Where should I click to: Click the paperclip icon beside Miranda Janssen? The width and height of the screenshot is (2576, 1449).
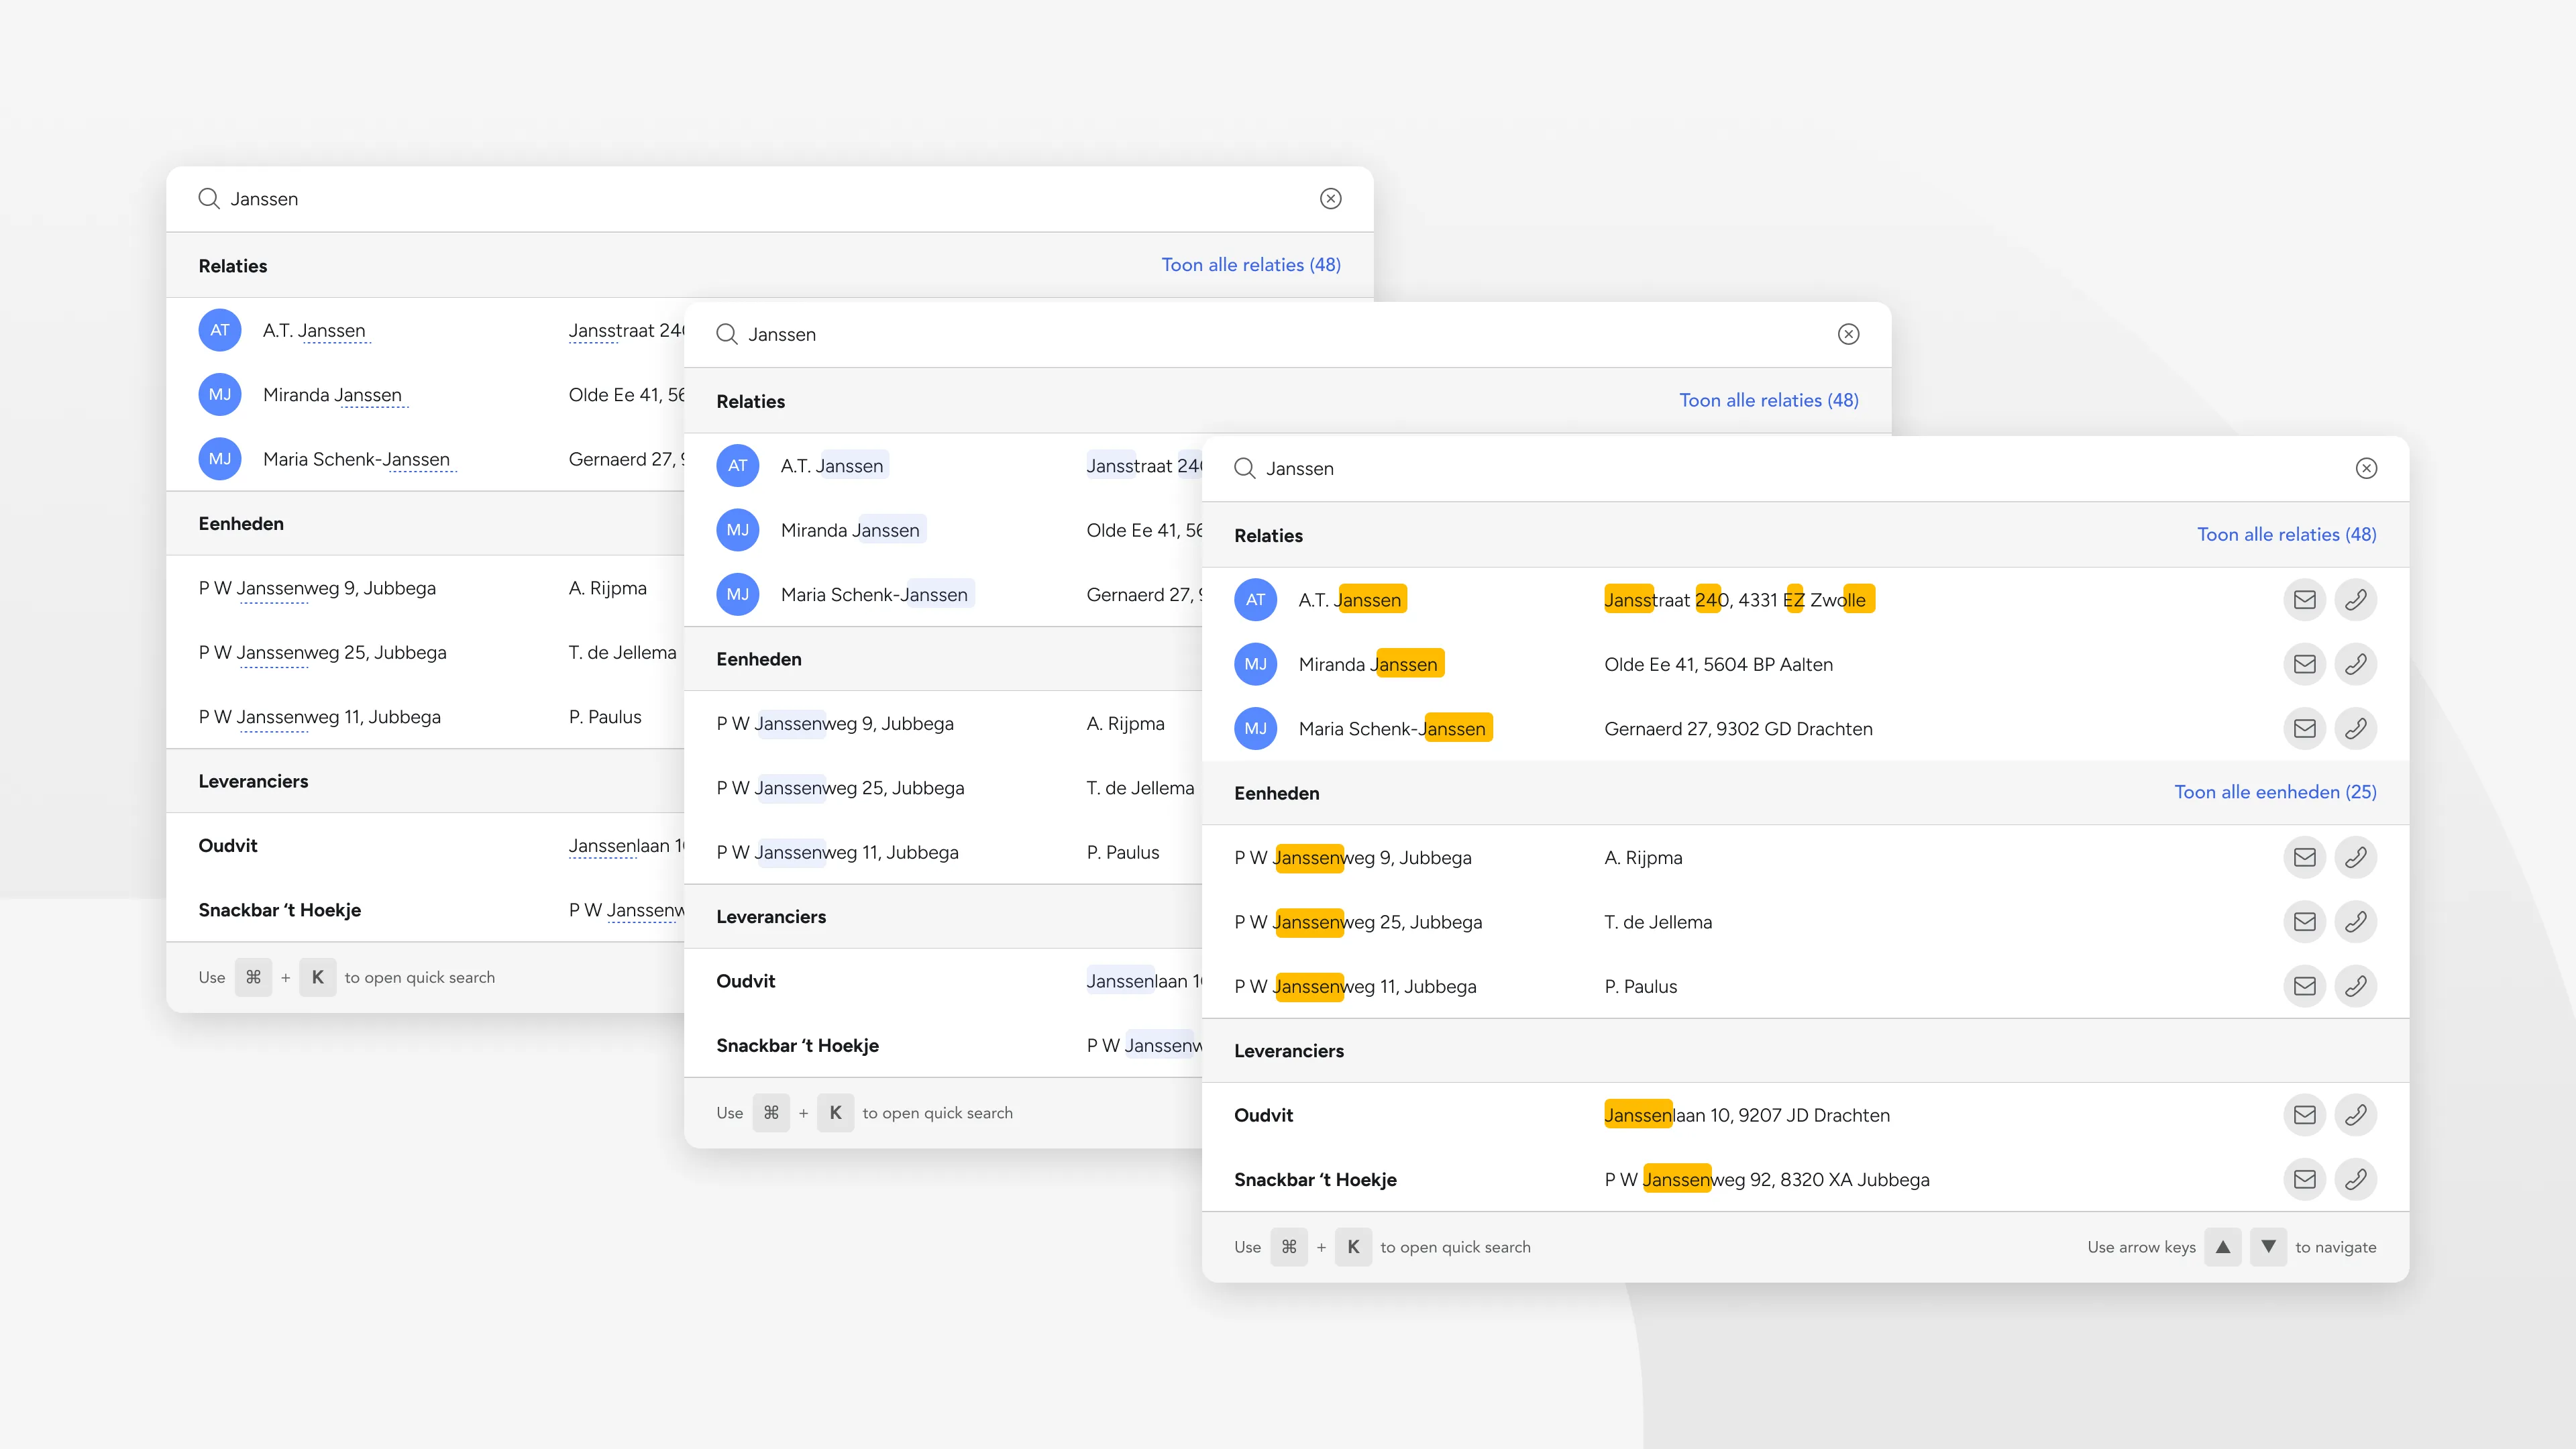click(2357, 663)
